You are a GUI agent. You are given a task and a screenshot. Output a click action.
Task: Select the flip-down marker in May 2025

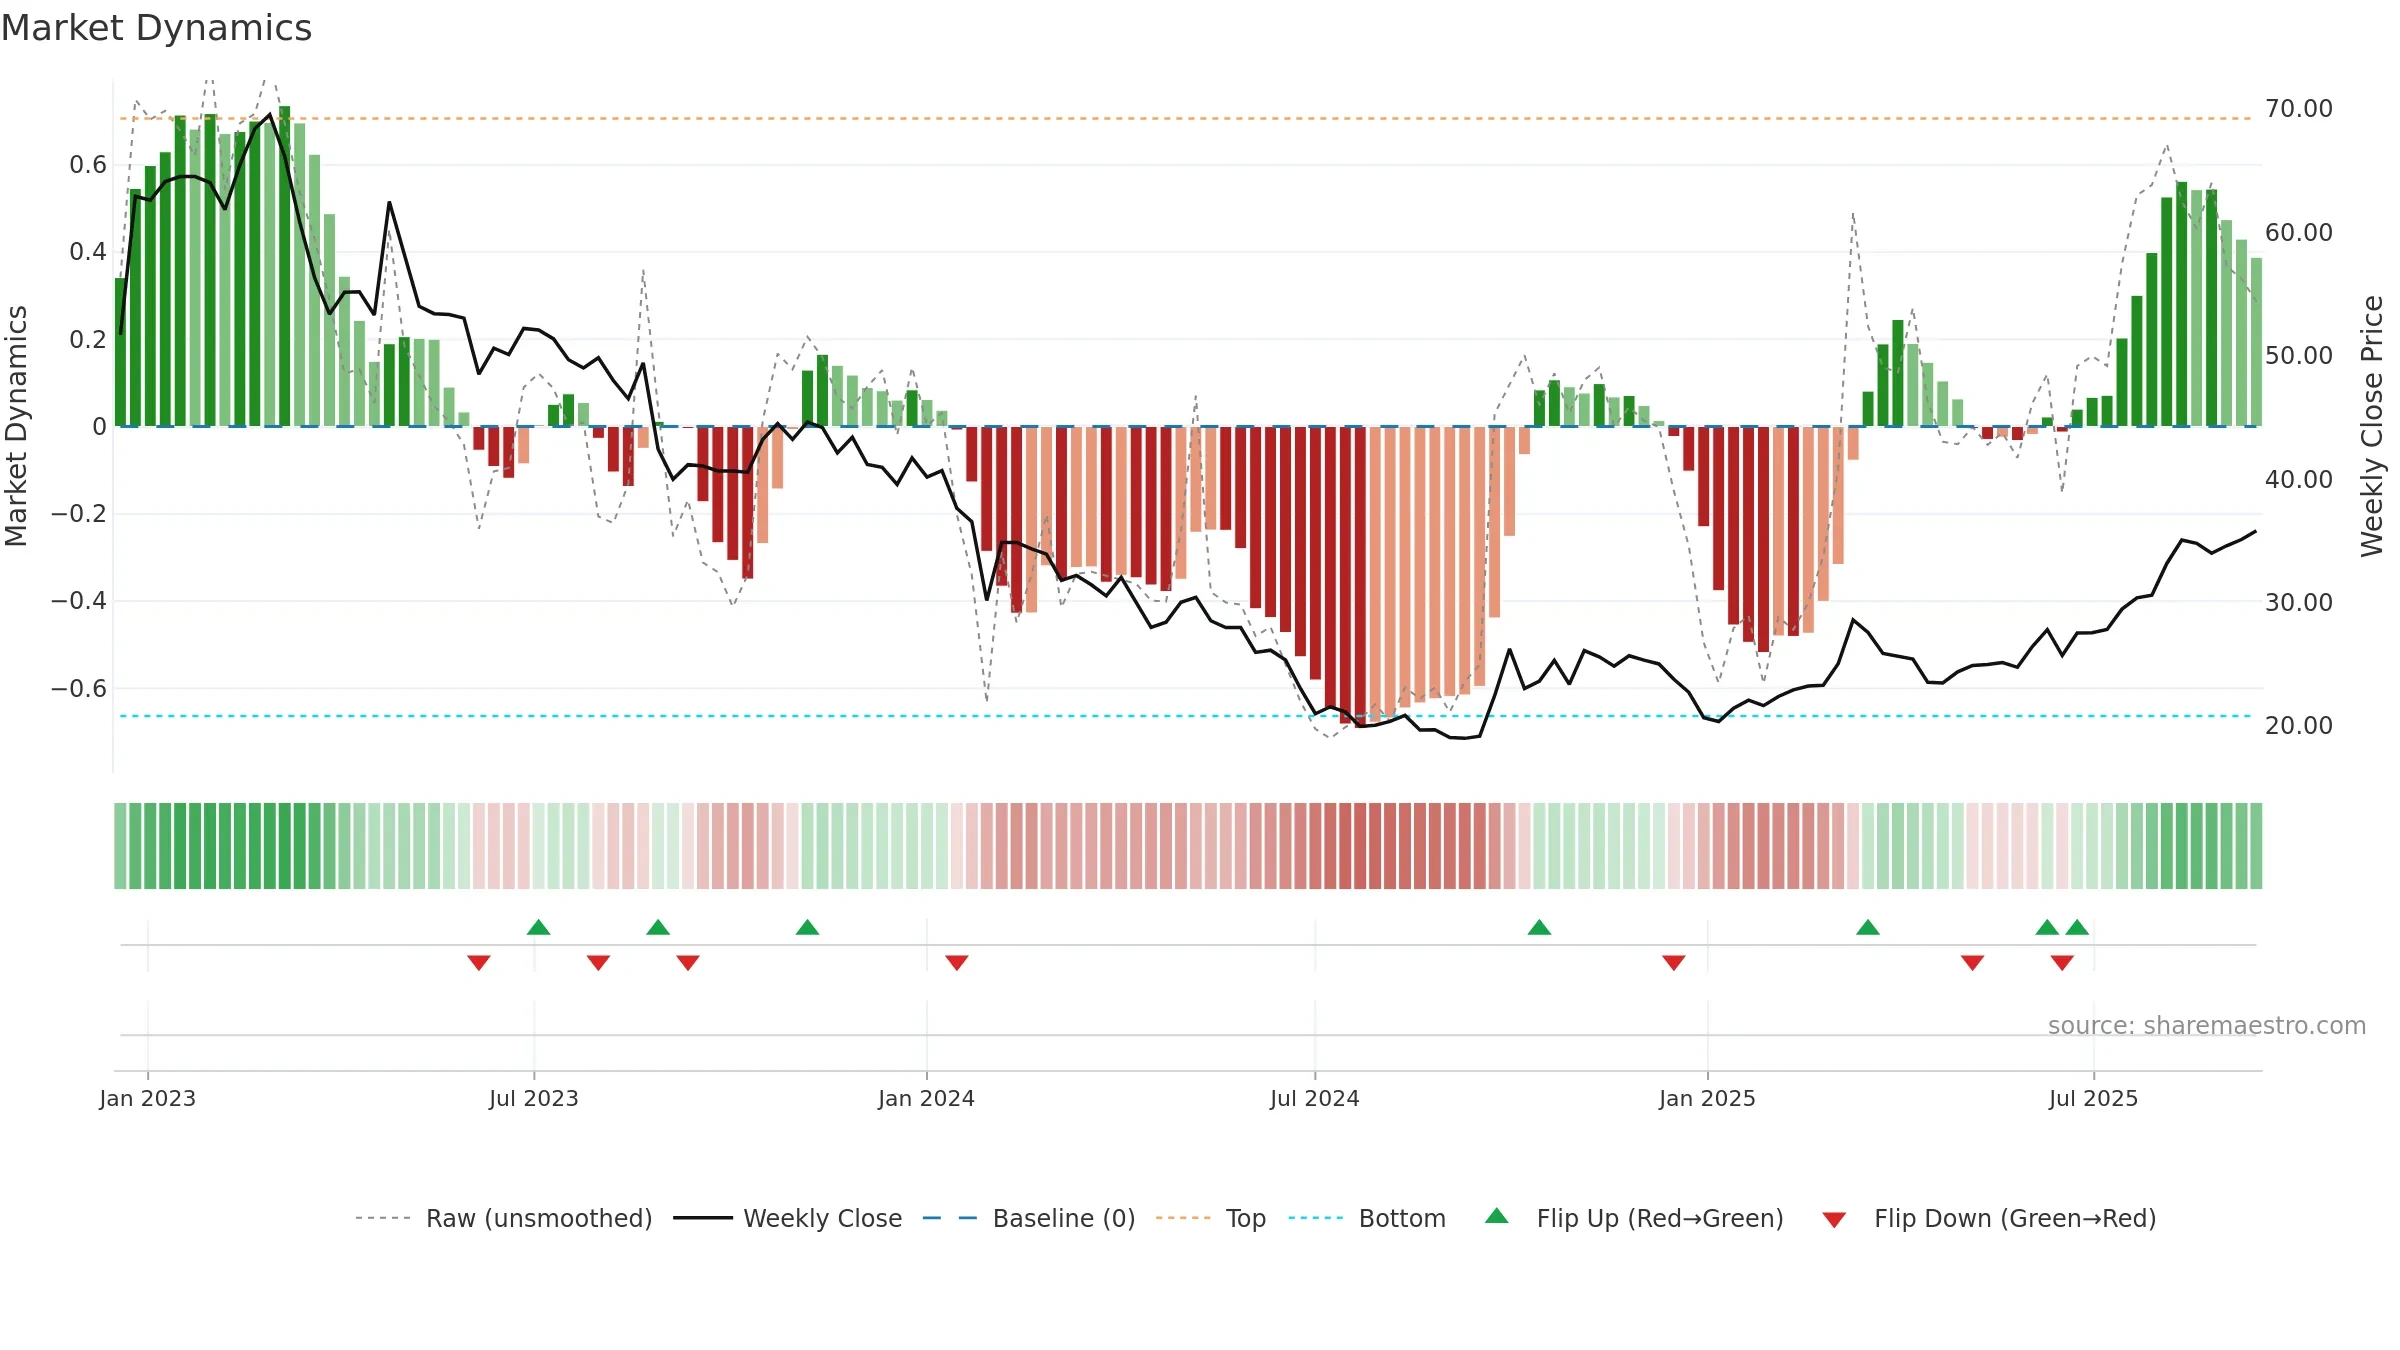click(1972, 963)
